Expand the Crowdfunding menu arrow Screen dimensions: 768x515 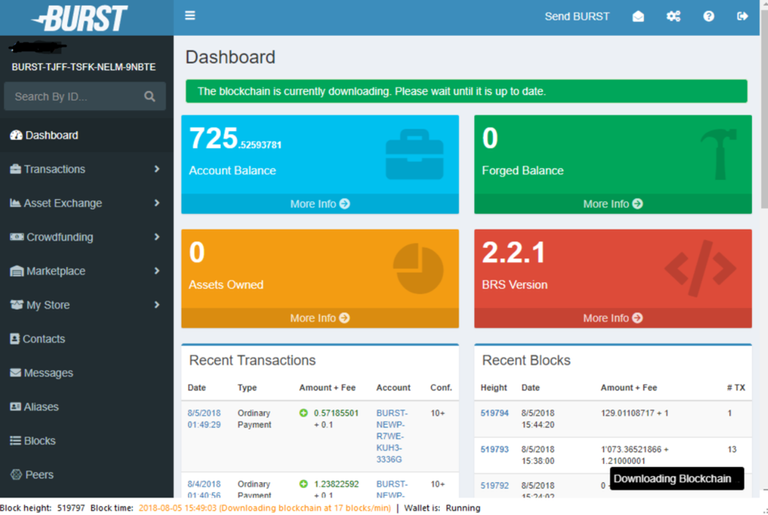click(157, 237)
